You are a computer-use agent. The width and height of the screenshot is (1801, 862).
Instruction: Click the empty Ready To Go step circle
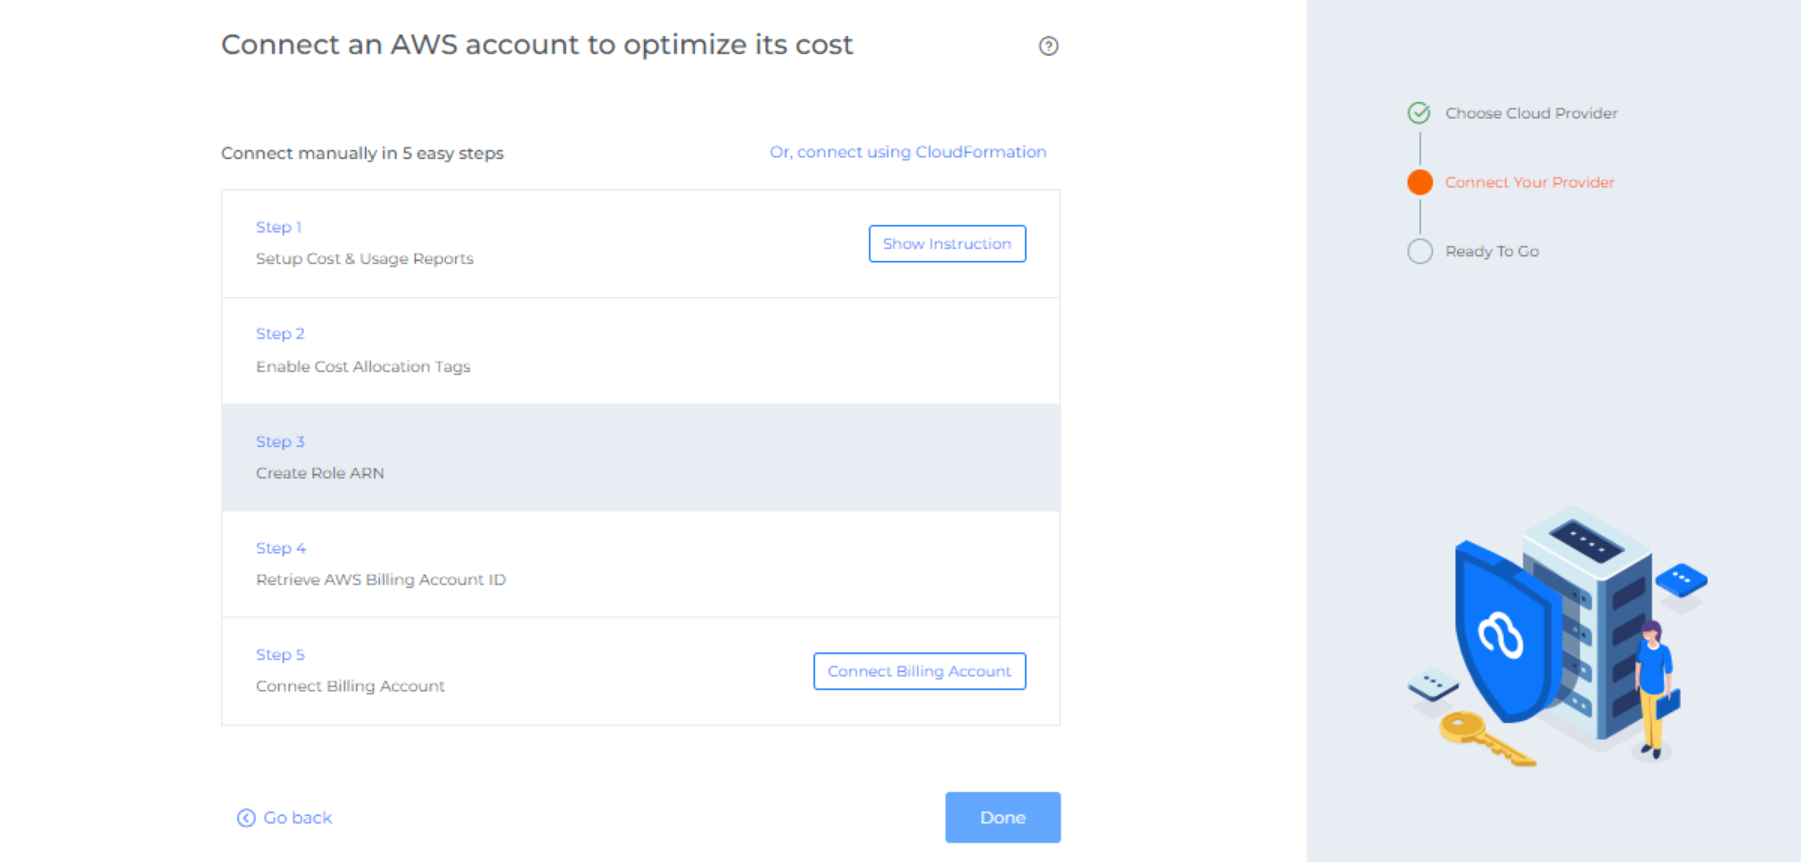coord(1419,251)
